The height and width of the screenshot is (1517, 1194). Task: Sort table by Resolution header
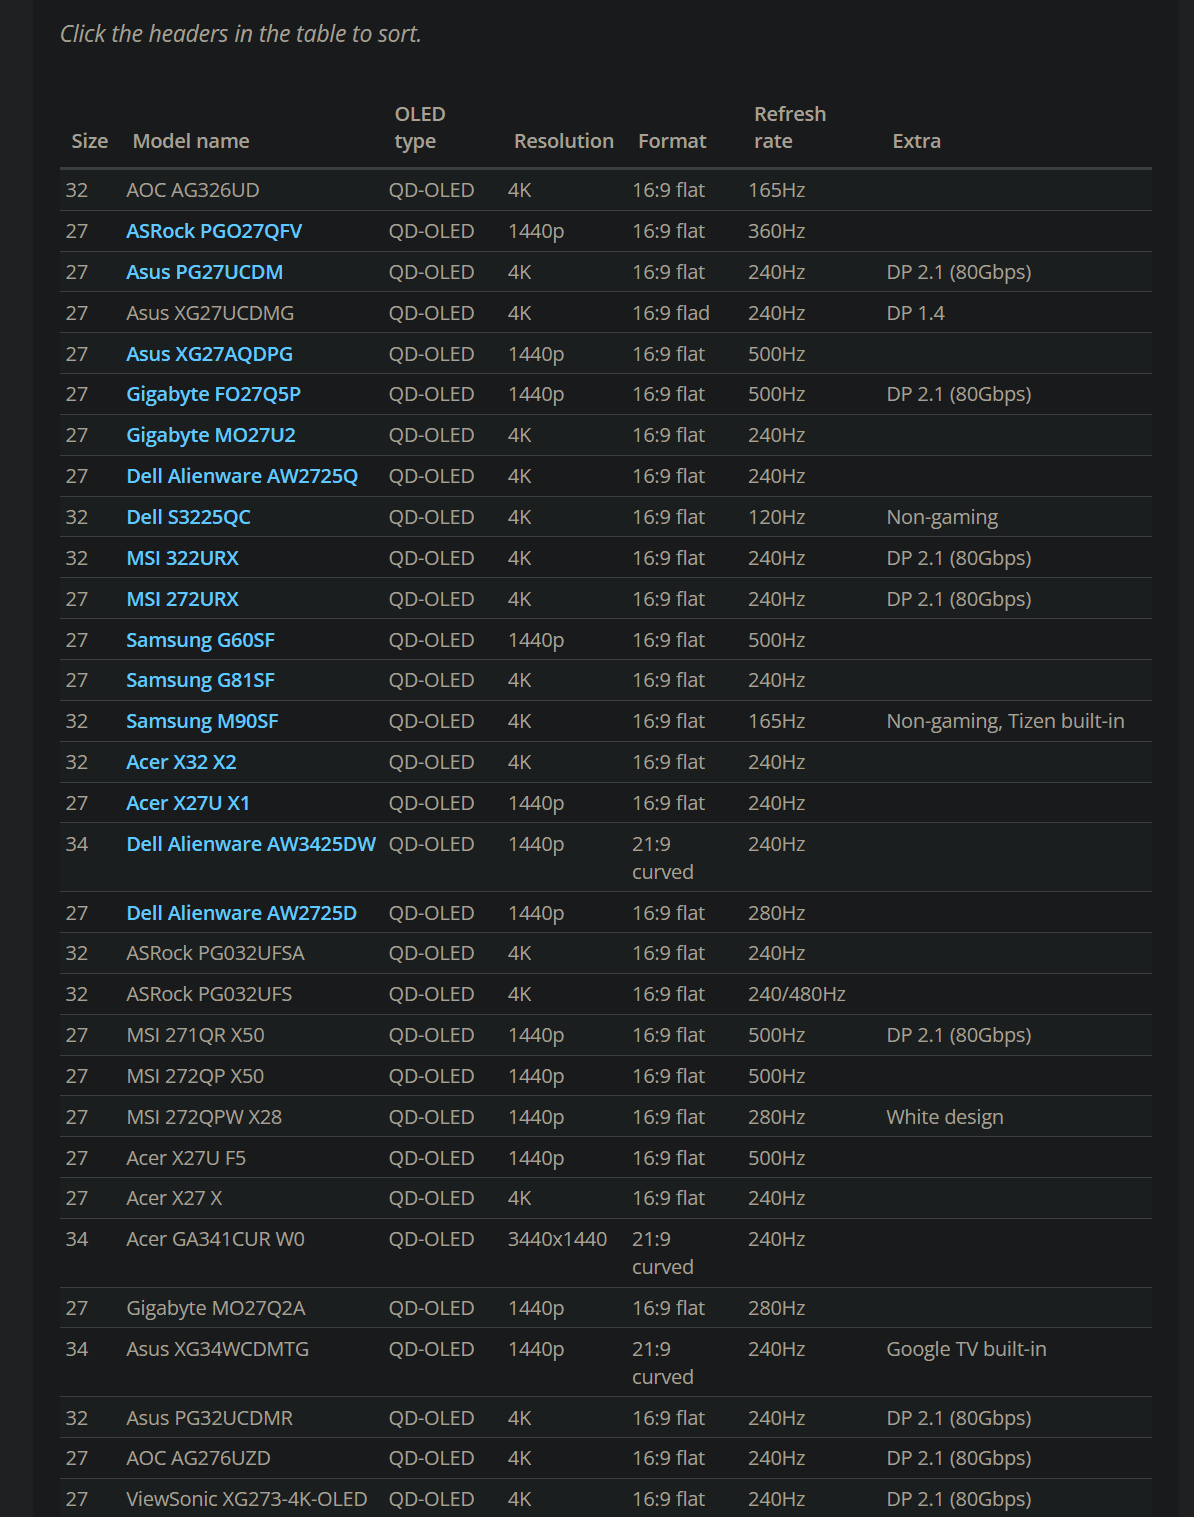(564, 141)
